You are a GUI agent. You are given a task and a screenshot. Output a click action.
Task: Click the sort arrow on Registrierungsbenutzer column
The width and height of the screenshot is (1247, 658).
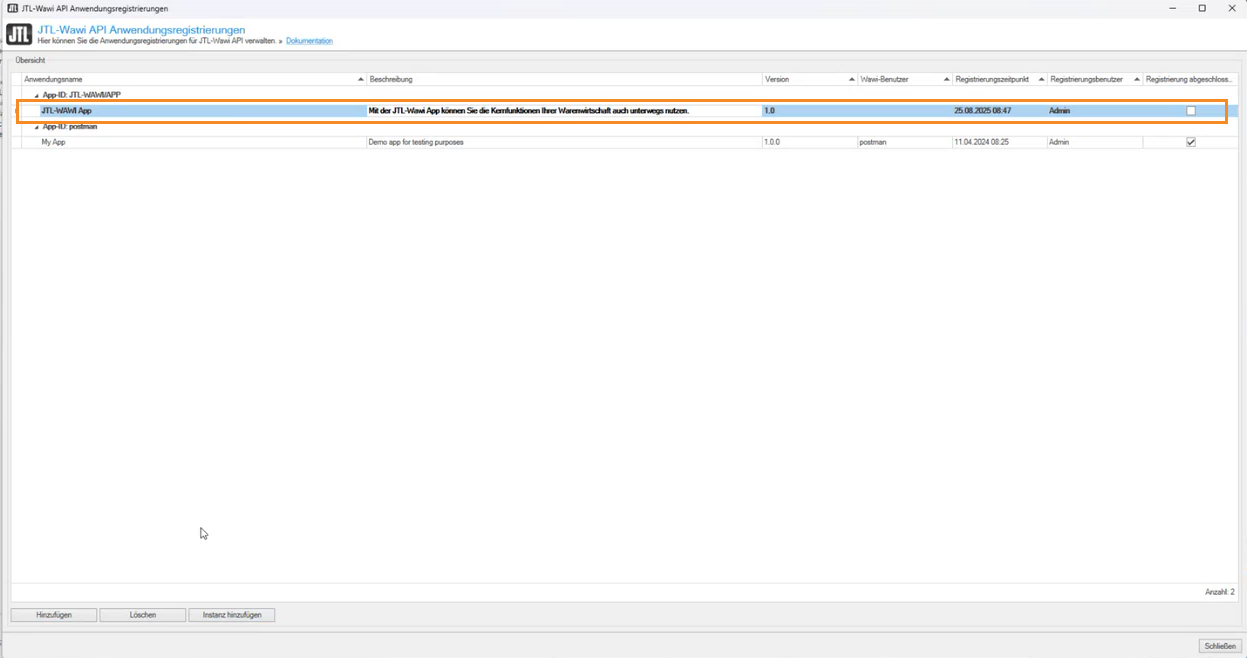pyautogui.click(x=1137, y=80)
